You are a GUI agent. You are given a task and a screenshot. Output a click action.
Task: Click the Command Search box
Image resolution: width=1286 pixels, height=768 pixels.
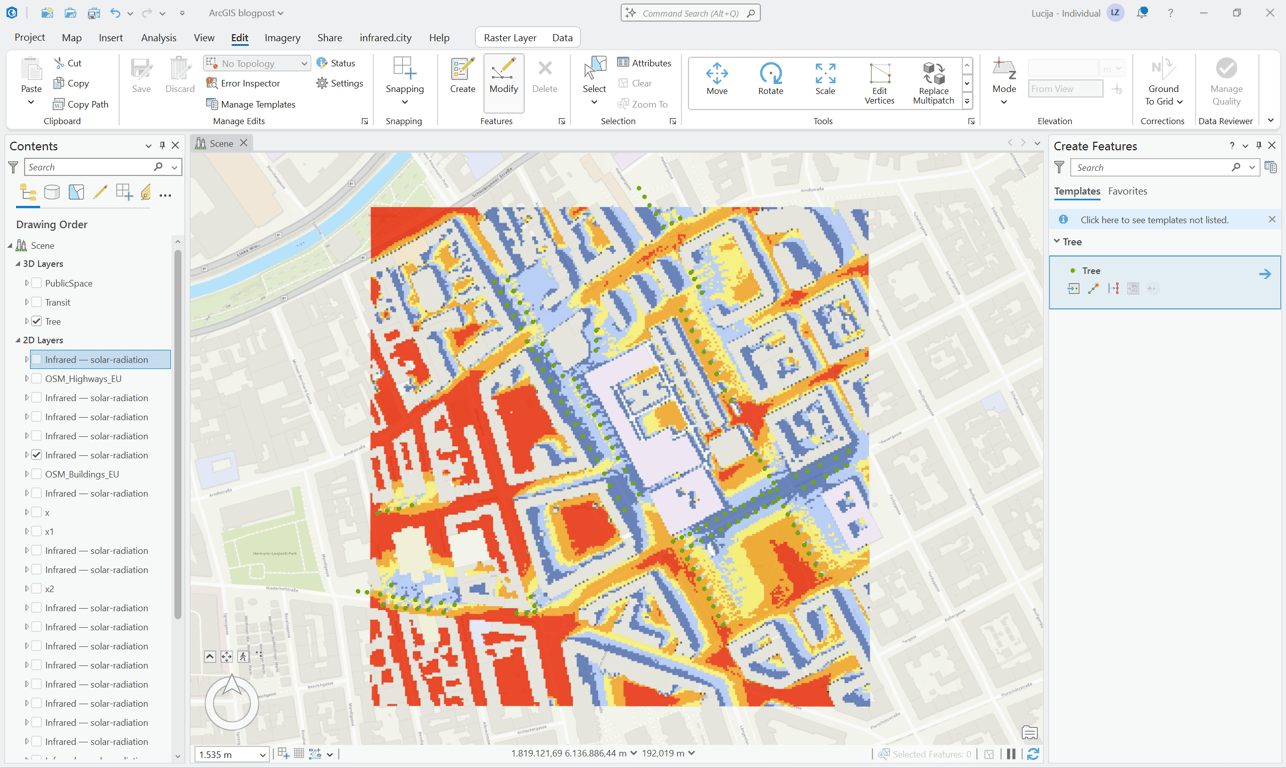[690, 13]
